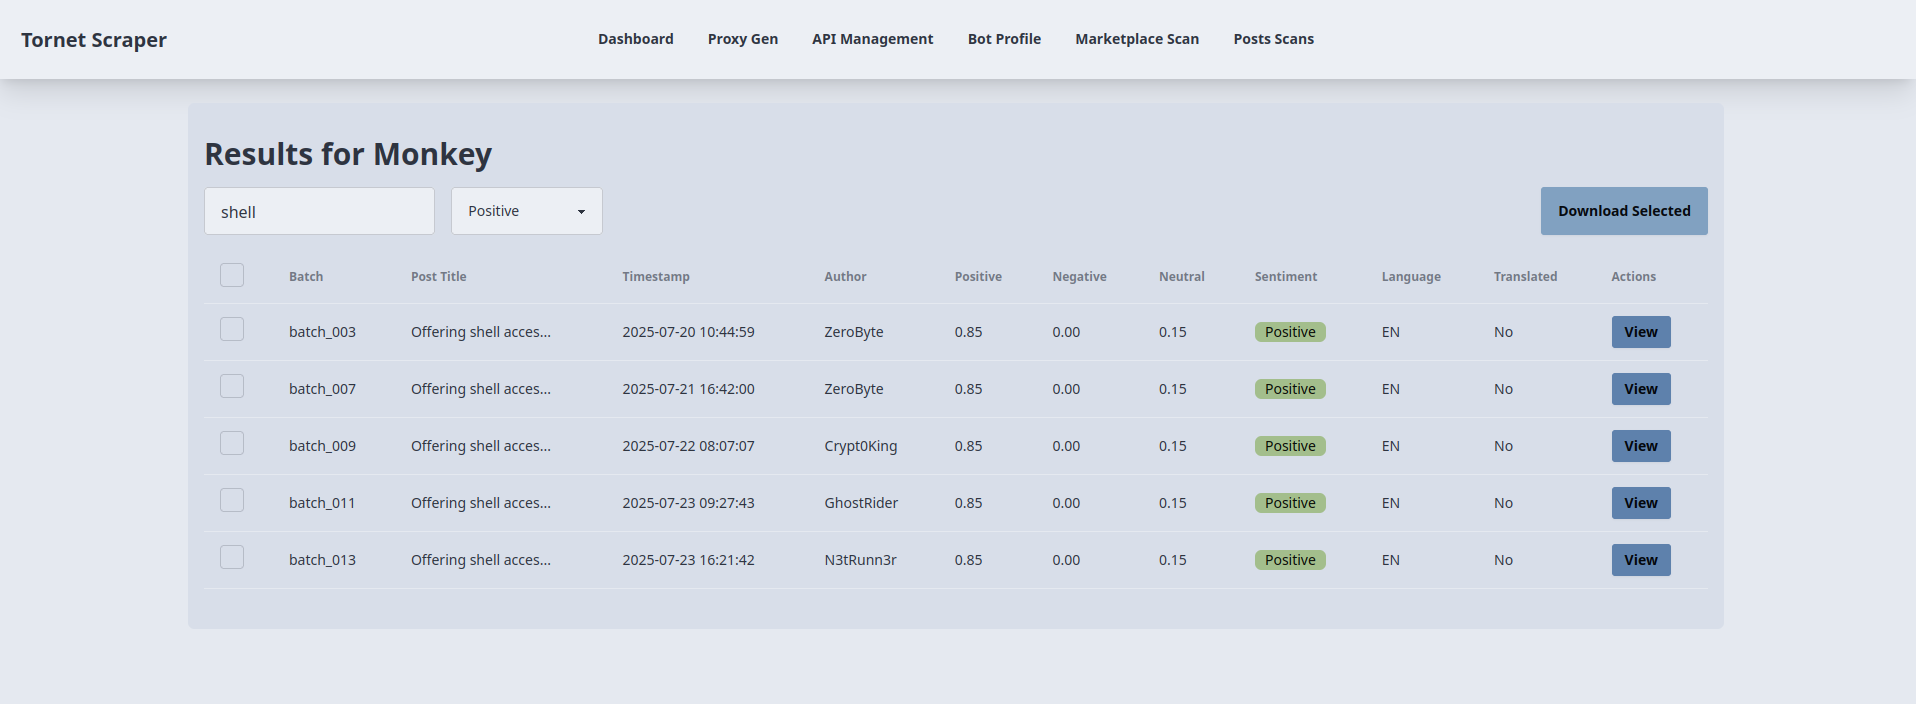
Task: Click View on the N3tRunn3r row
Action: pyautogui.click(x=1640, y=560)
